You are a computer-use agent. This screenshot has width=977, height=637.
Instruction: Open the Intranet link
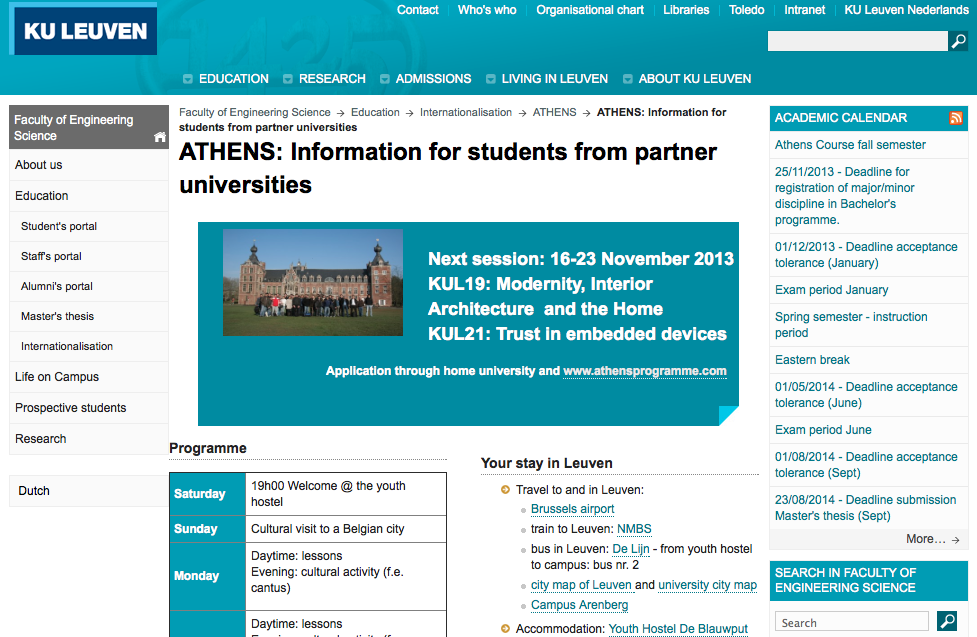coord(804,10)
